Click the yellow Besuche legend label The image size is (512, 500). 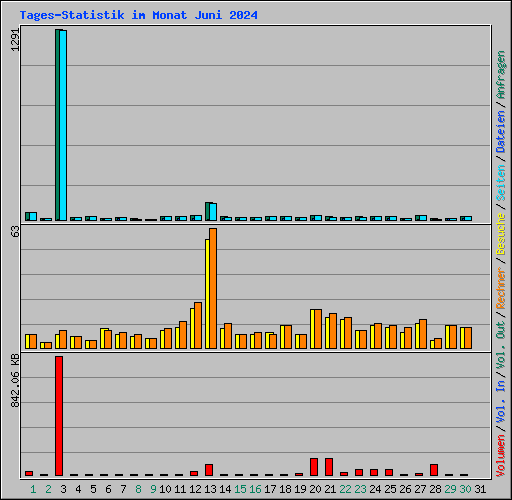point(501,234)
